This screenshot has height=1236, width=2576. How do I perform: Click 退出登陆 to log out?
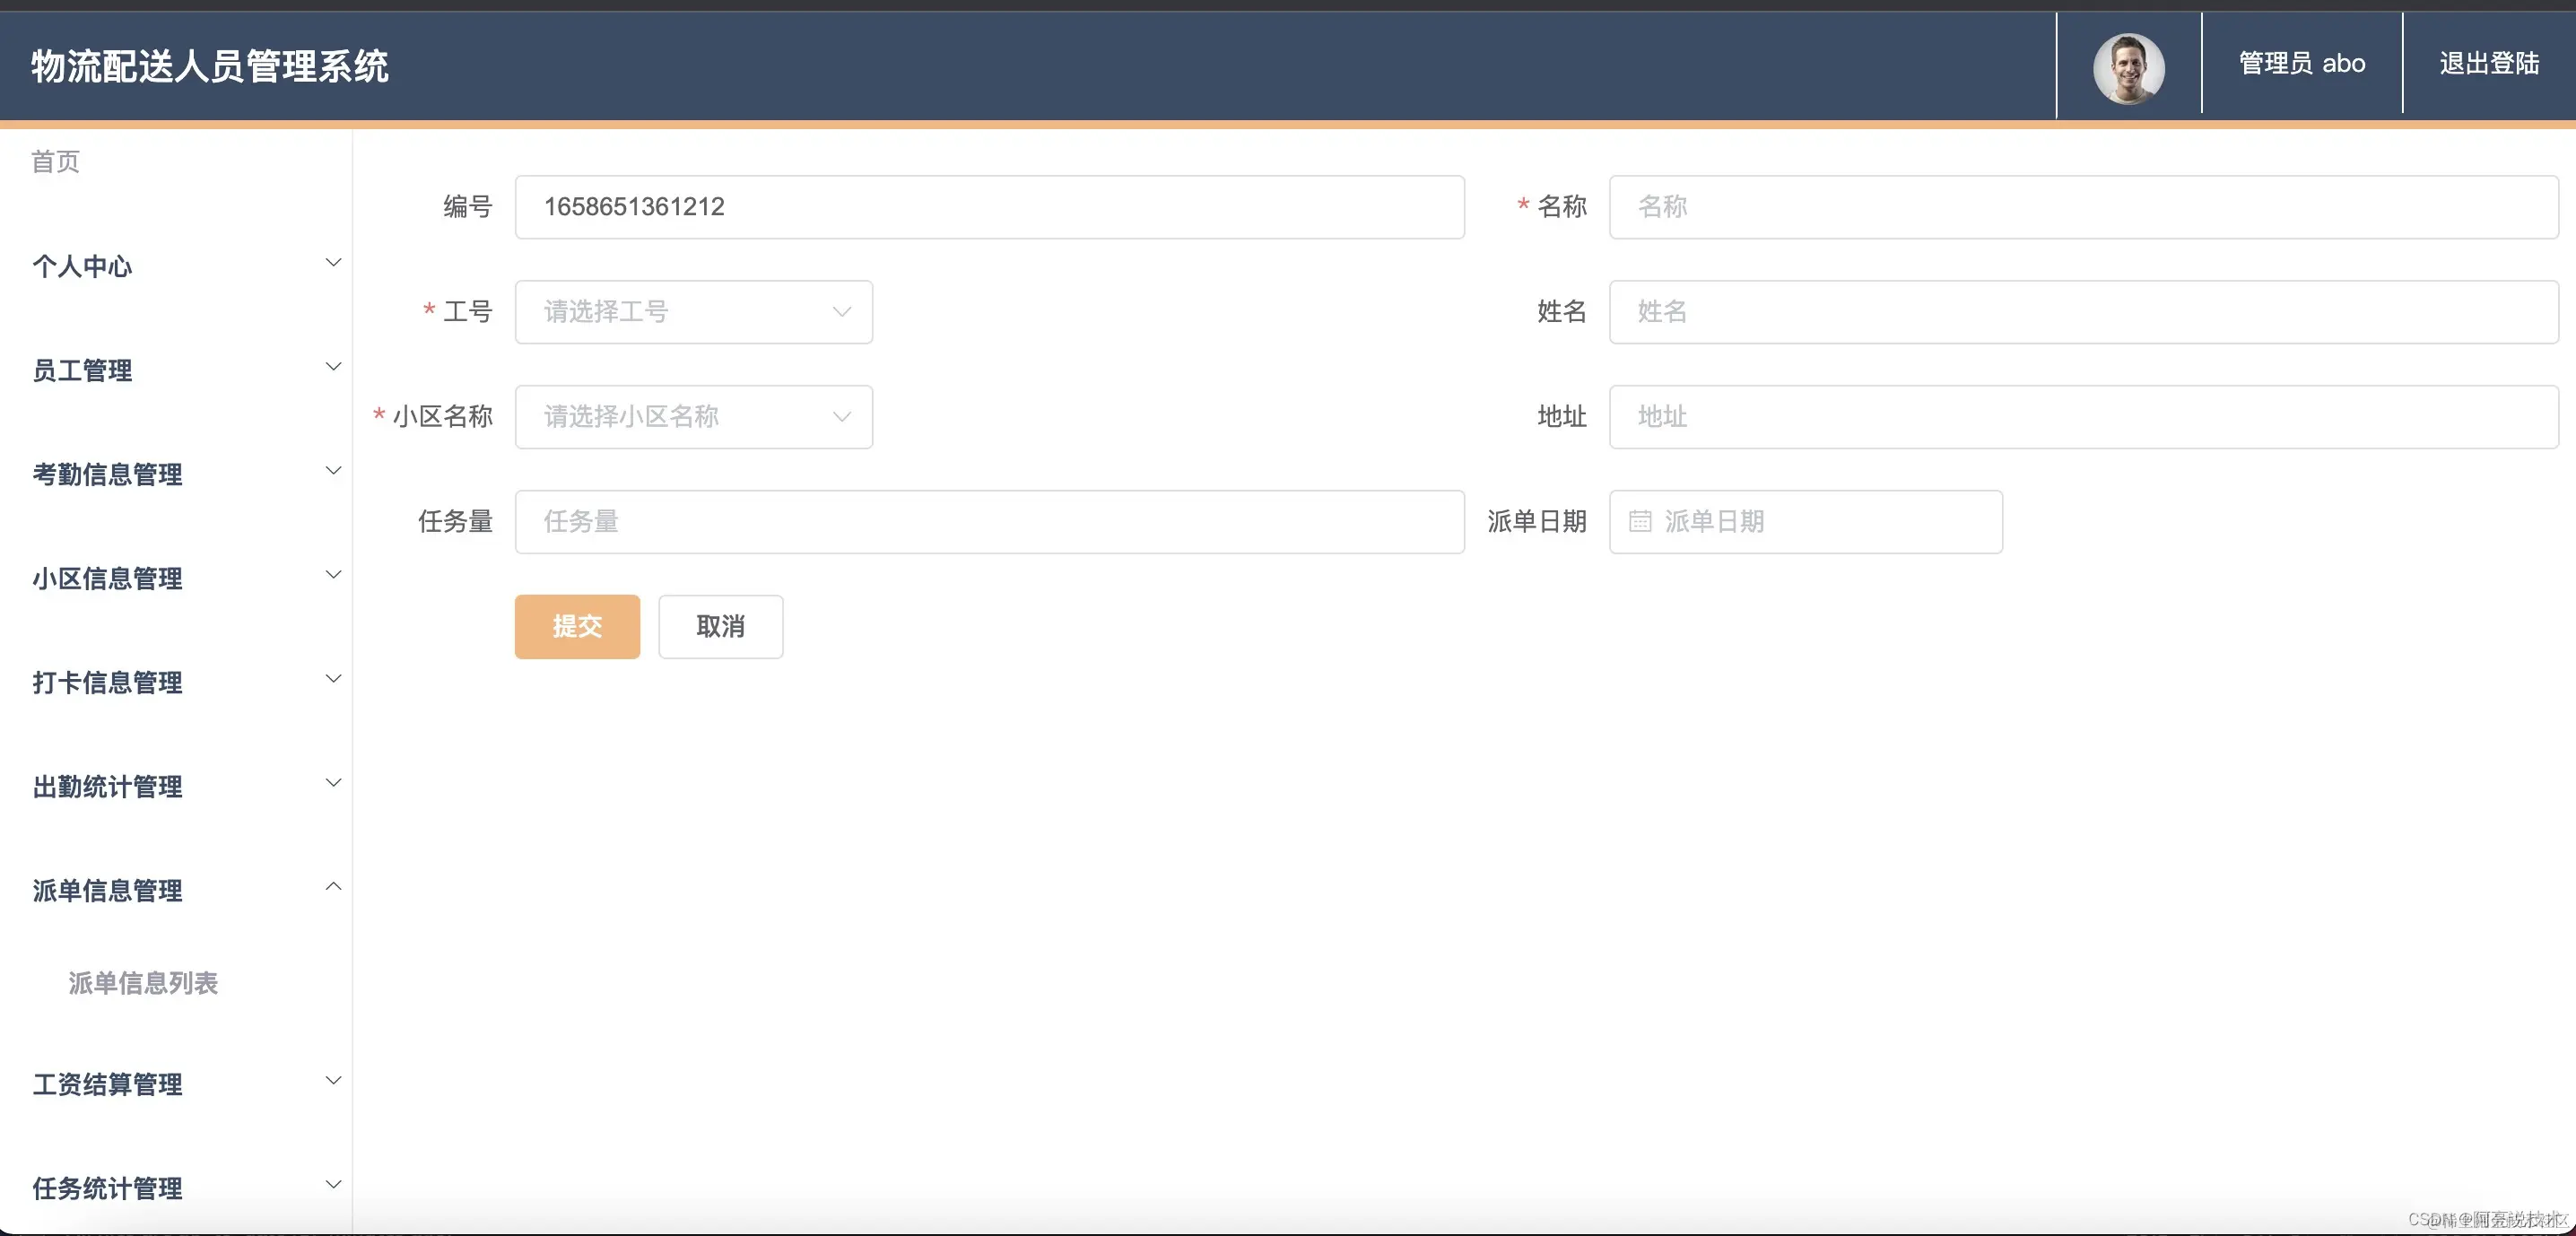coord(2488,64)
